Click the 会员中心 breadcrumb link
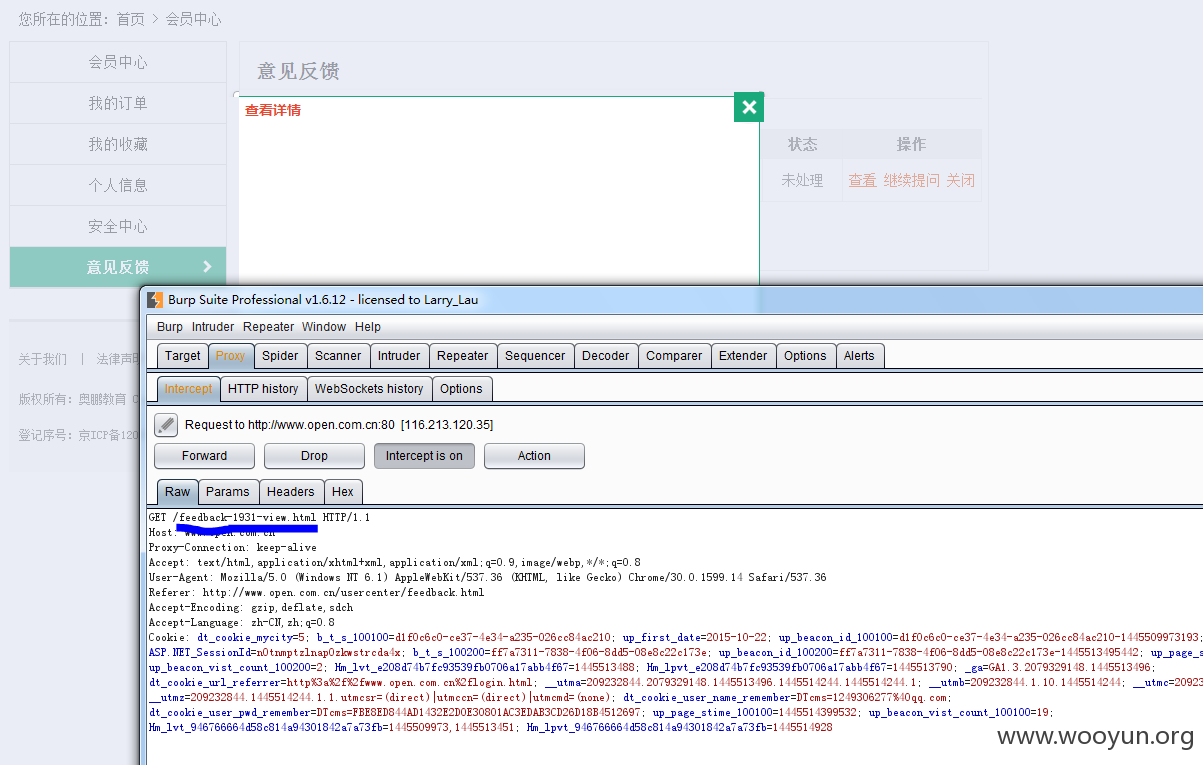This screenshot has width=1203, height=765. click(194, 19)
